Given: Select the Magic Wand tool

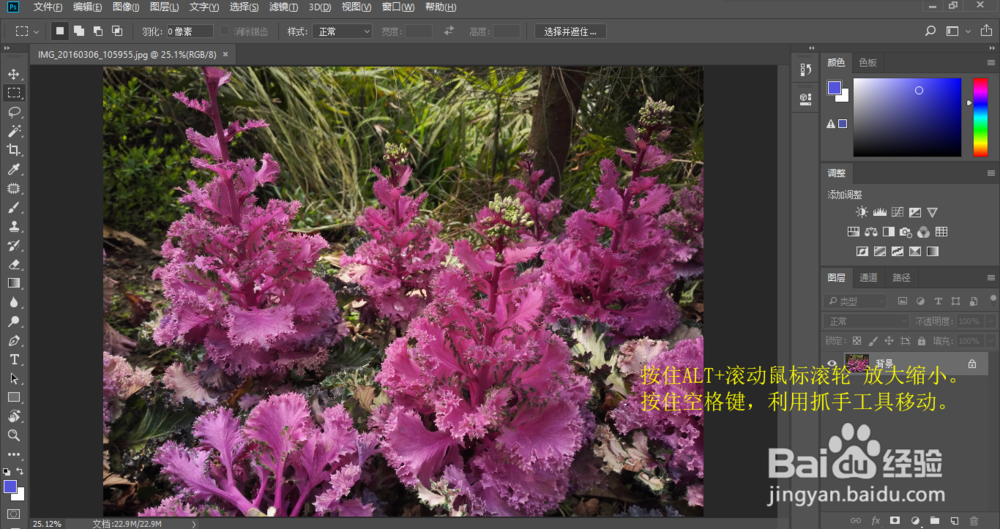Looking at the screenshot, I should 13,131.
